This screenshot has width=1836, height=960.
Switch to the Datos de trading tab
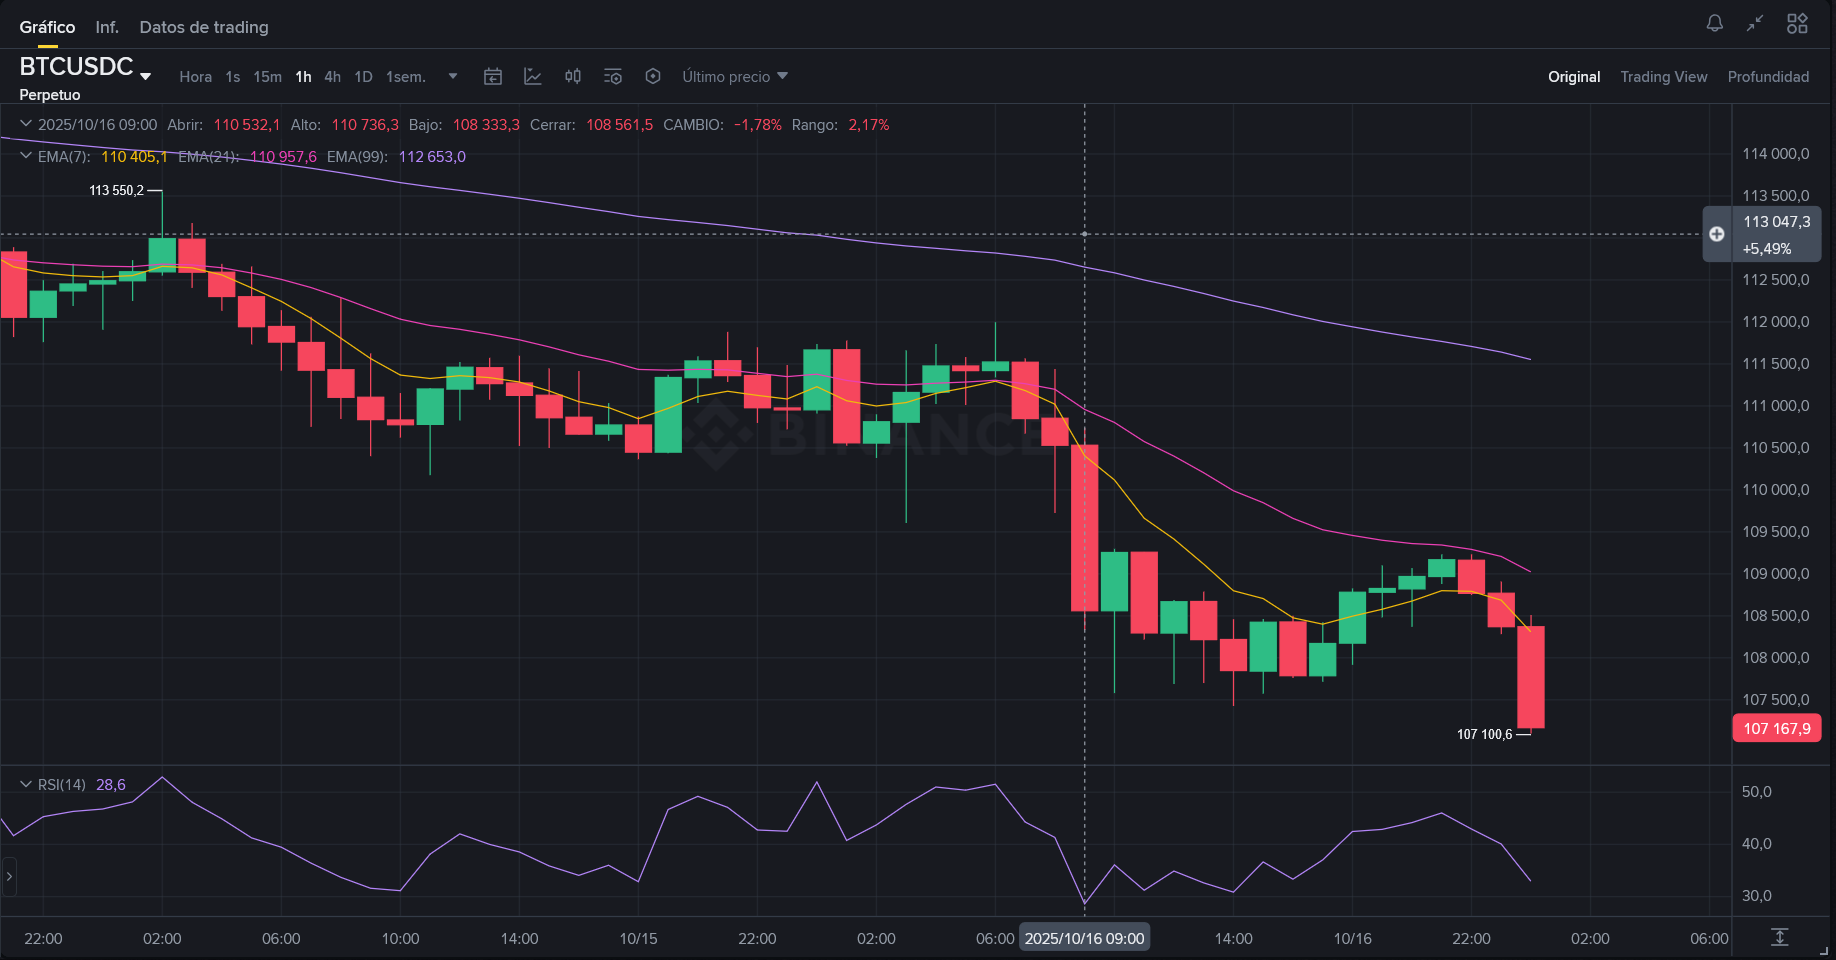coord(204,27)
